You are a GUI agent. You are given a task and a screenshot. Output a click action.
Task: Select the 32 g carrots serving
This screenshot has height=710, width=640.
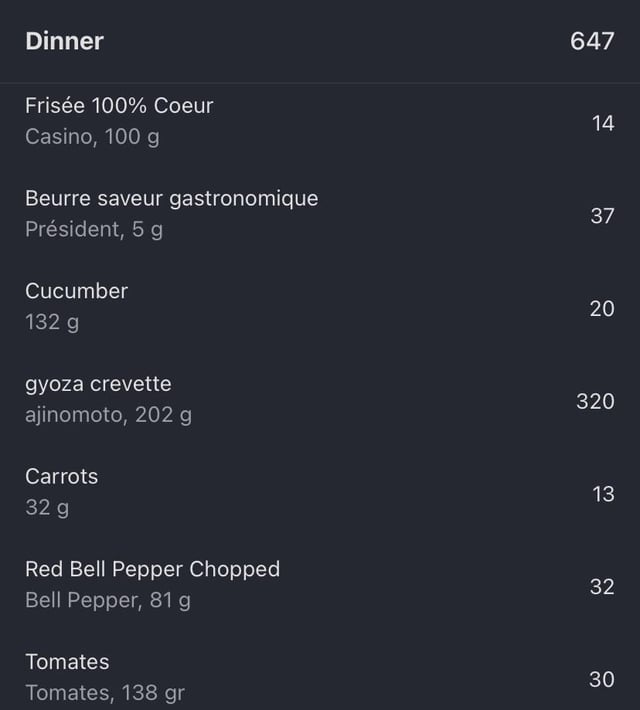click(x=47, y=508)
